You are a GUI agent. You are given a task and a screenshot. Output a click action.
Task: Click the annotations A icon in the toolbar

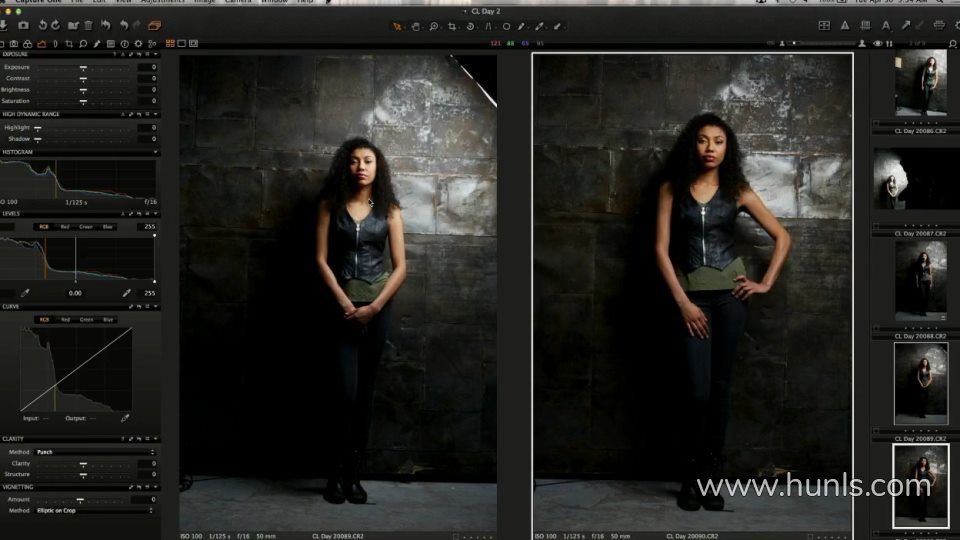click(x=886, y=26)
